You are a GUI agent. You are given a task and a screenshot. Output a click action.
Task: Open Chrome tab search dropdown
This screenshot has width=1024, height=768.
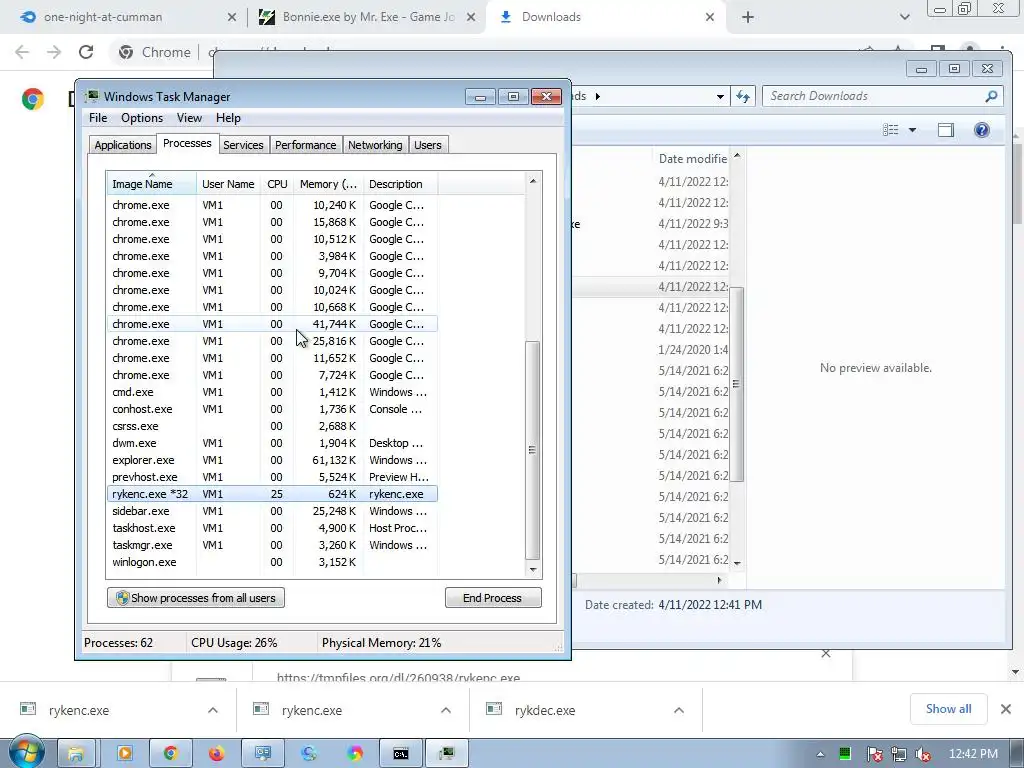(x=904, y=17)
